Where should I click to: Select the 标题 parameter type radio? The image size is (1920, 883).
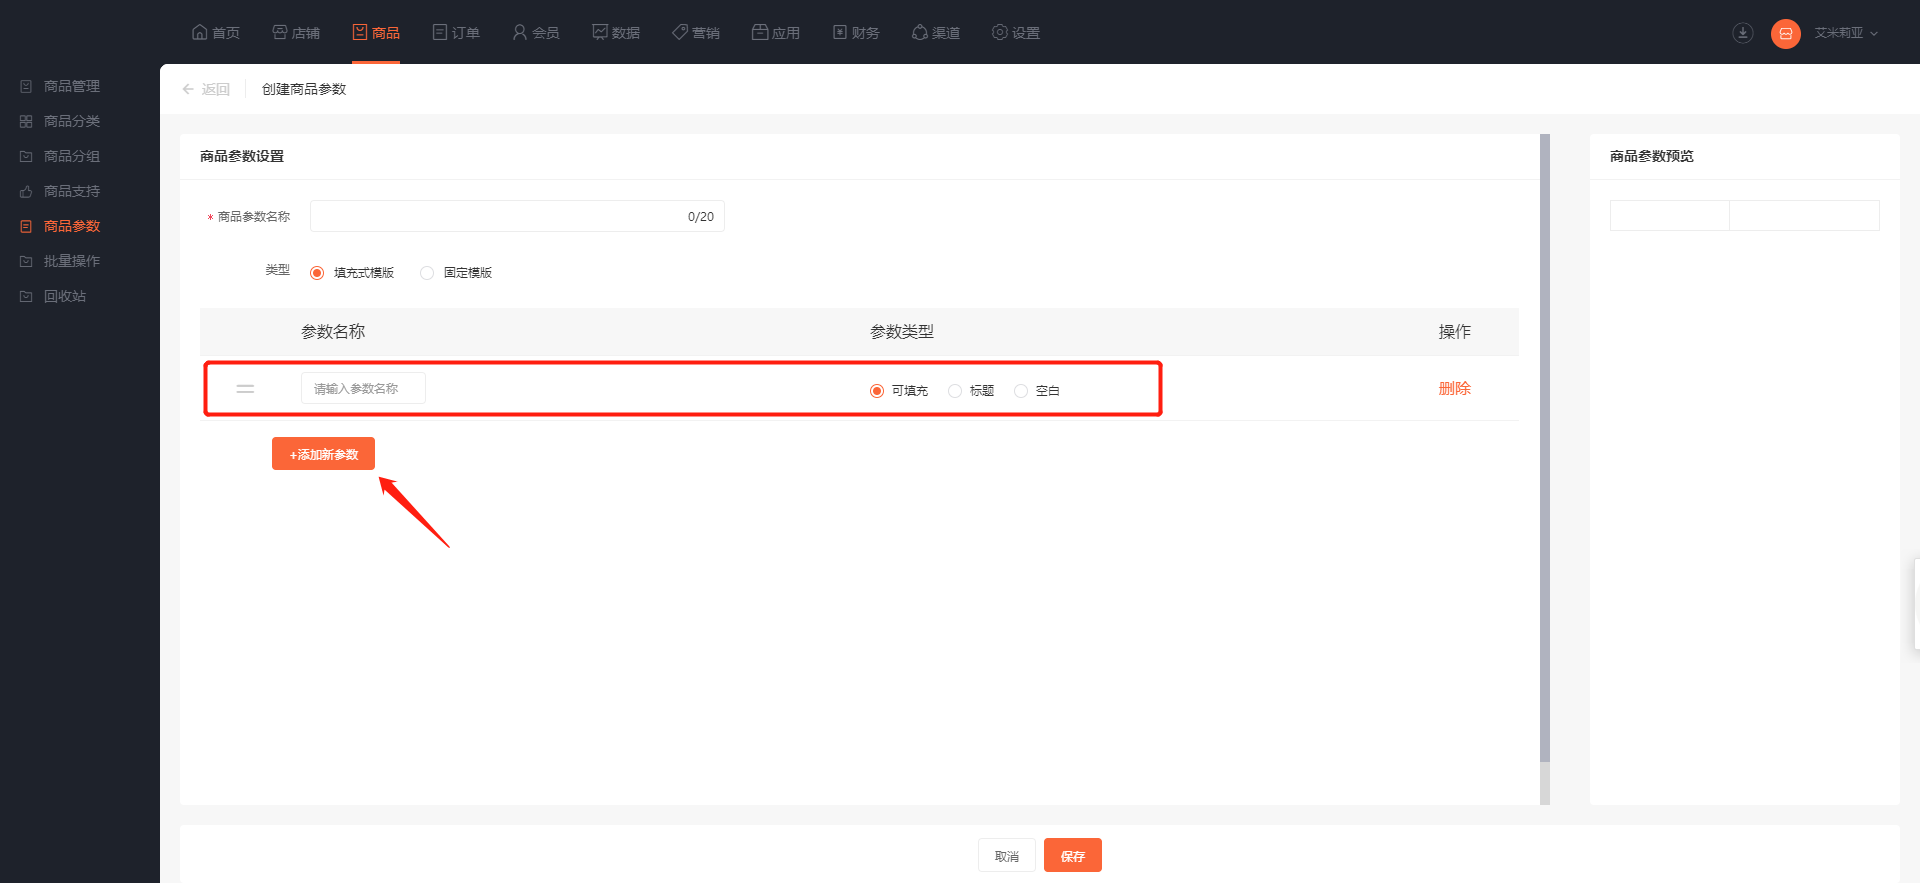[955, 391]
